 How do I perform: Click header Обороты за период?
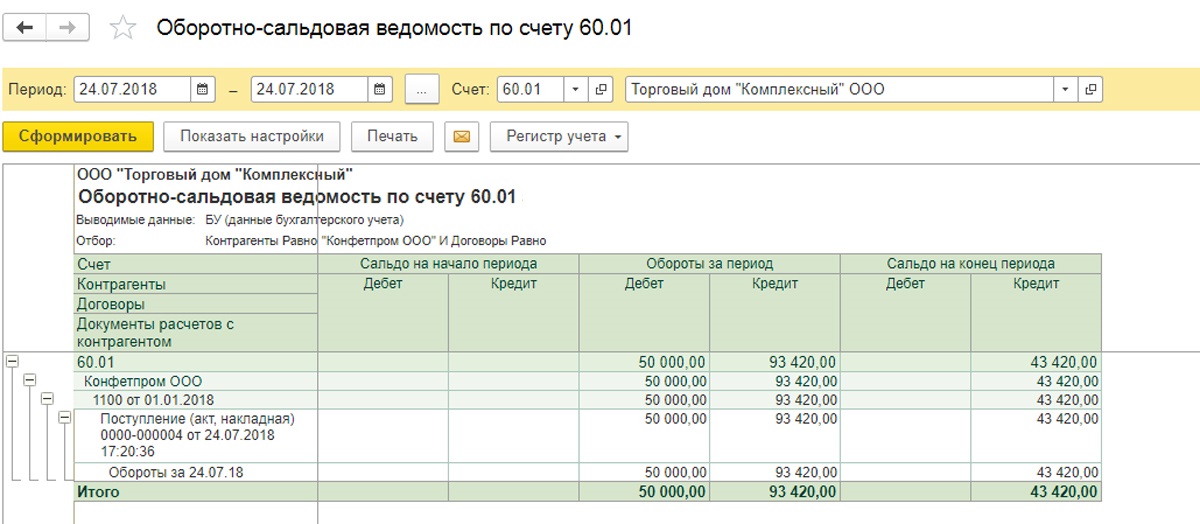pyautogui.click(x=709, y=264)
